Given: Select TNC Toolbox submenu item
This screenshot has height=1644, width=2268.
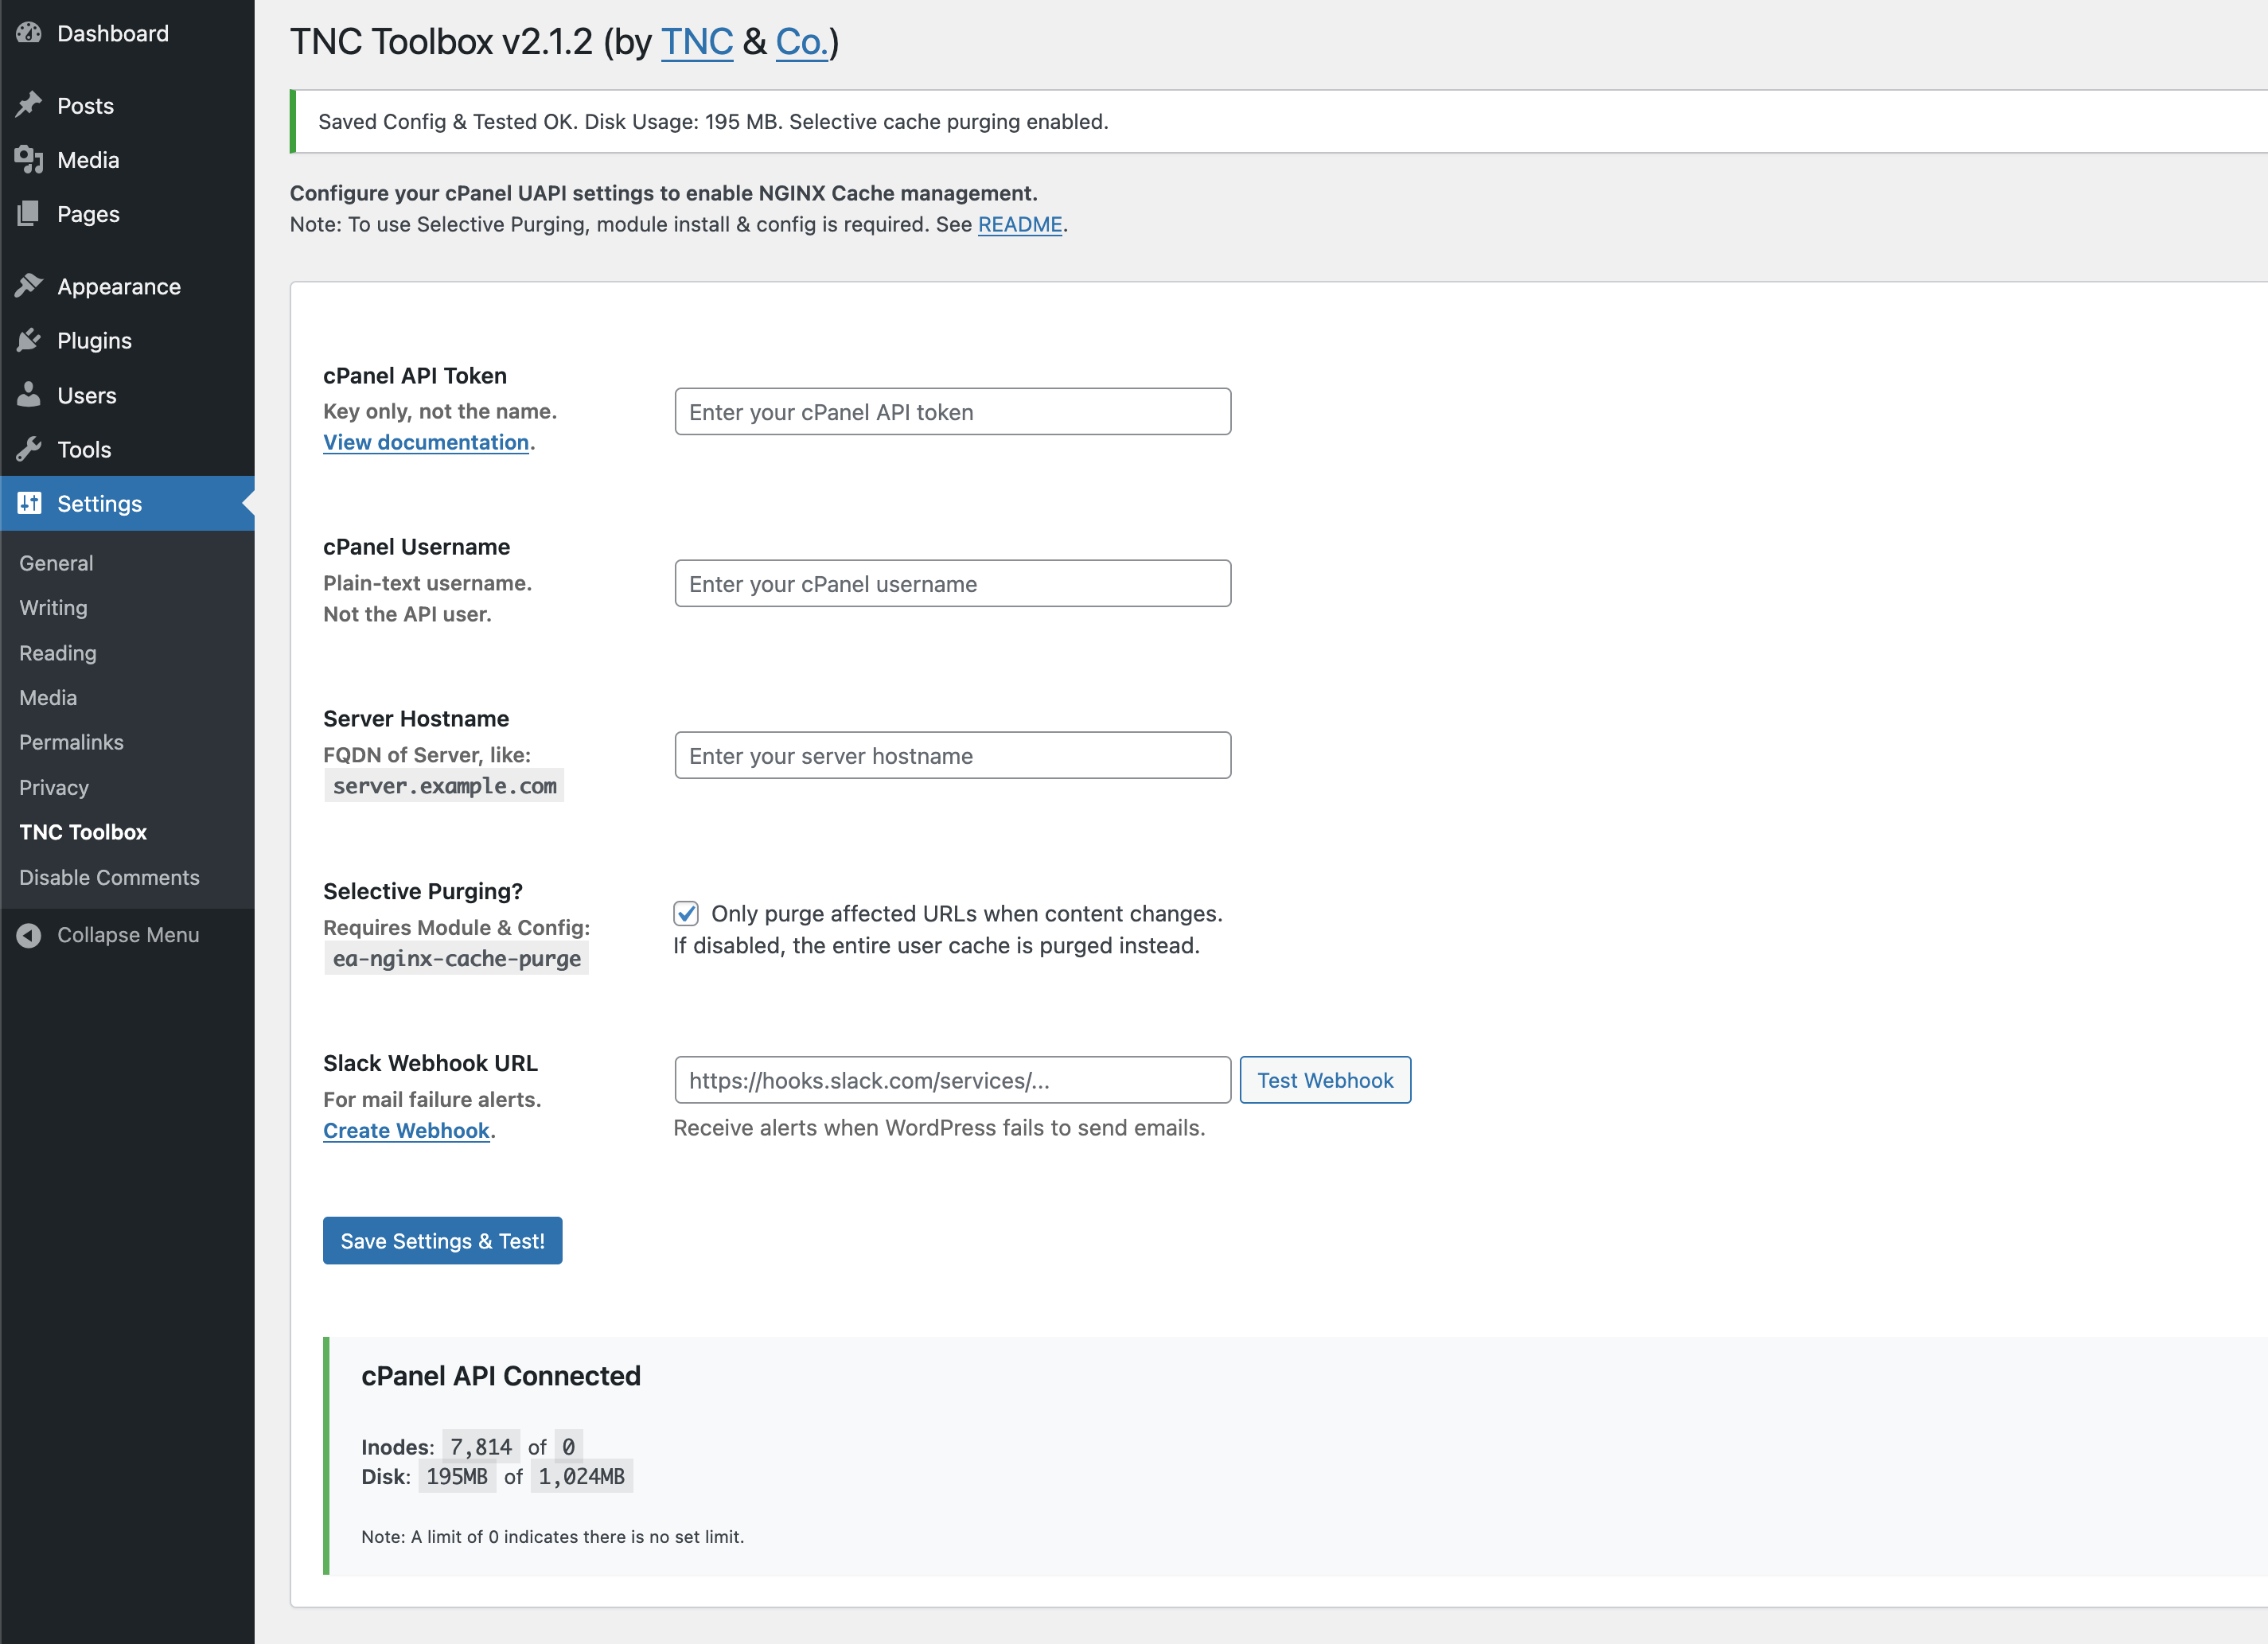Looking at the screenshot, I should (x=83, y=832).
